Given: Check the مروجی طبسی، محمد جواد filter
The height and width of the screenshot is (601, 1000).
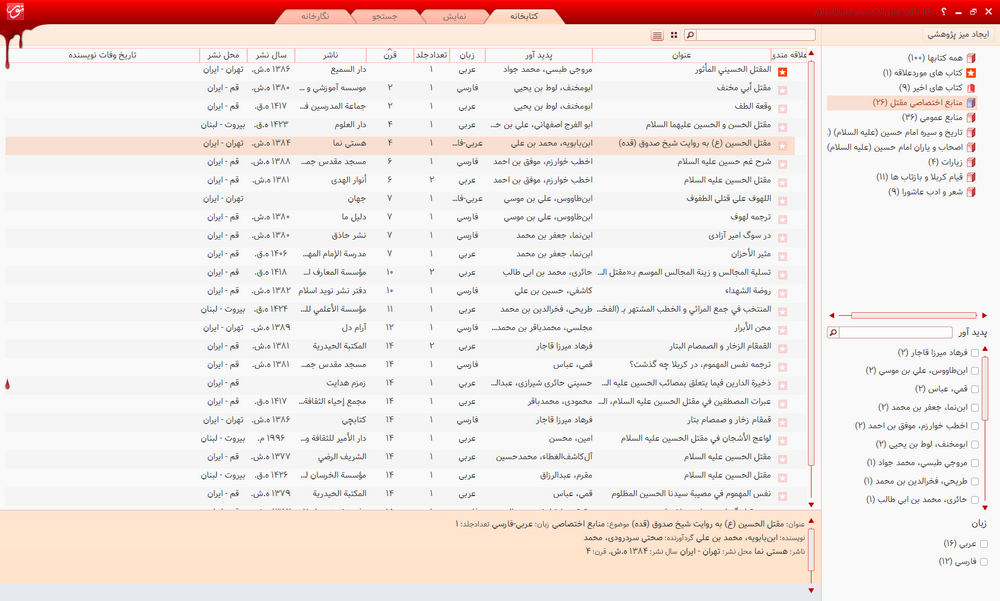Looking at the screenshot, I should 974,463.
